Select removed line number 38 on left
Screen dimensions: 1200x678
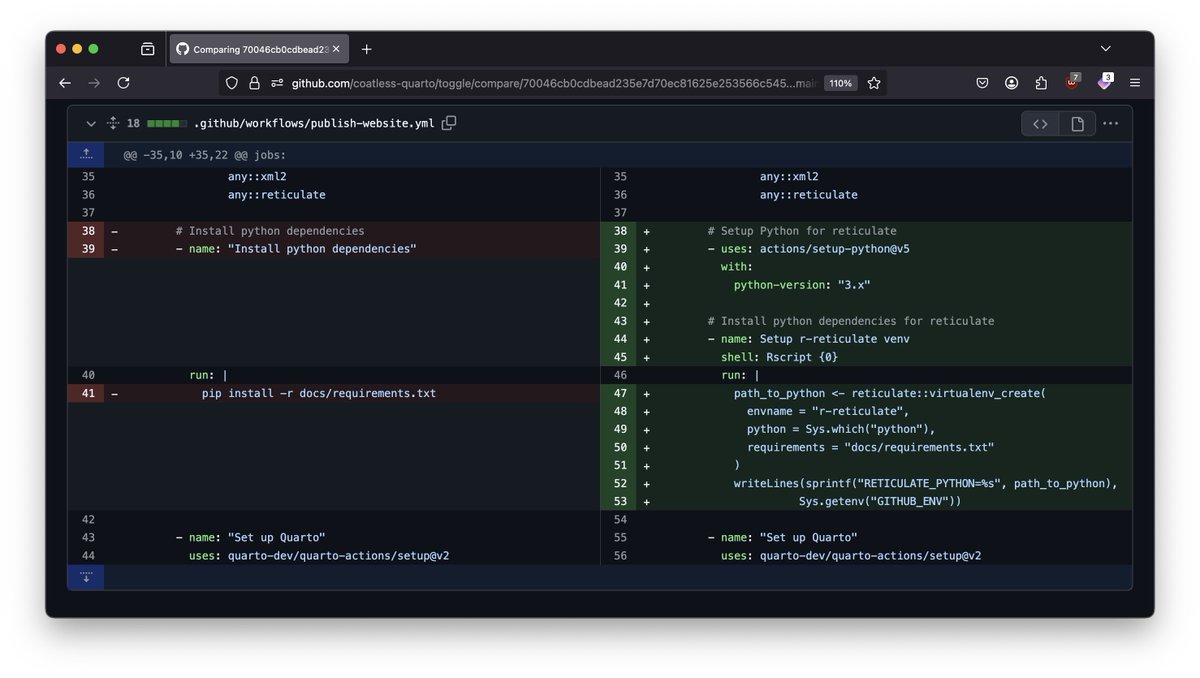(x=86, y=231)
